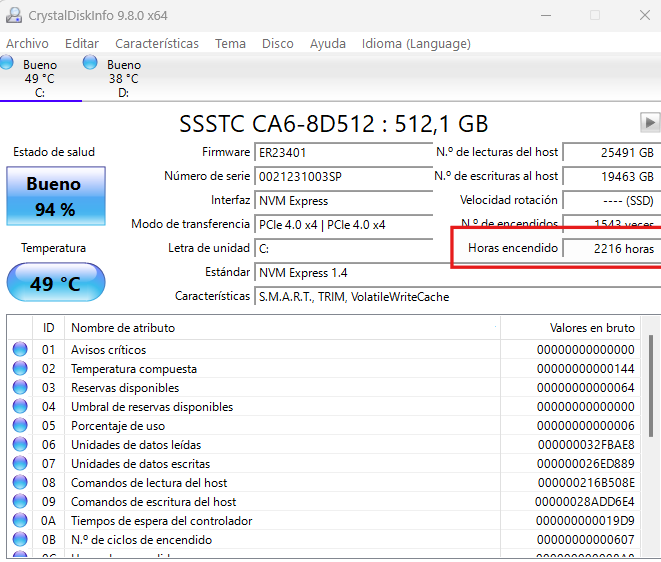
Task: Click the status orb of attribute 04 Umbral de reservas
Action: pyautogui.click(x=20, y=406)
